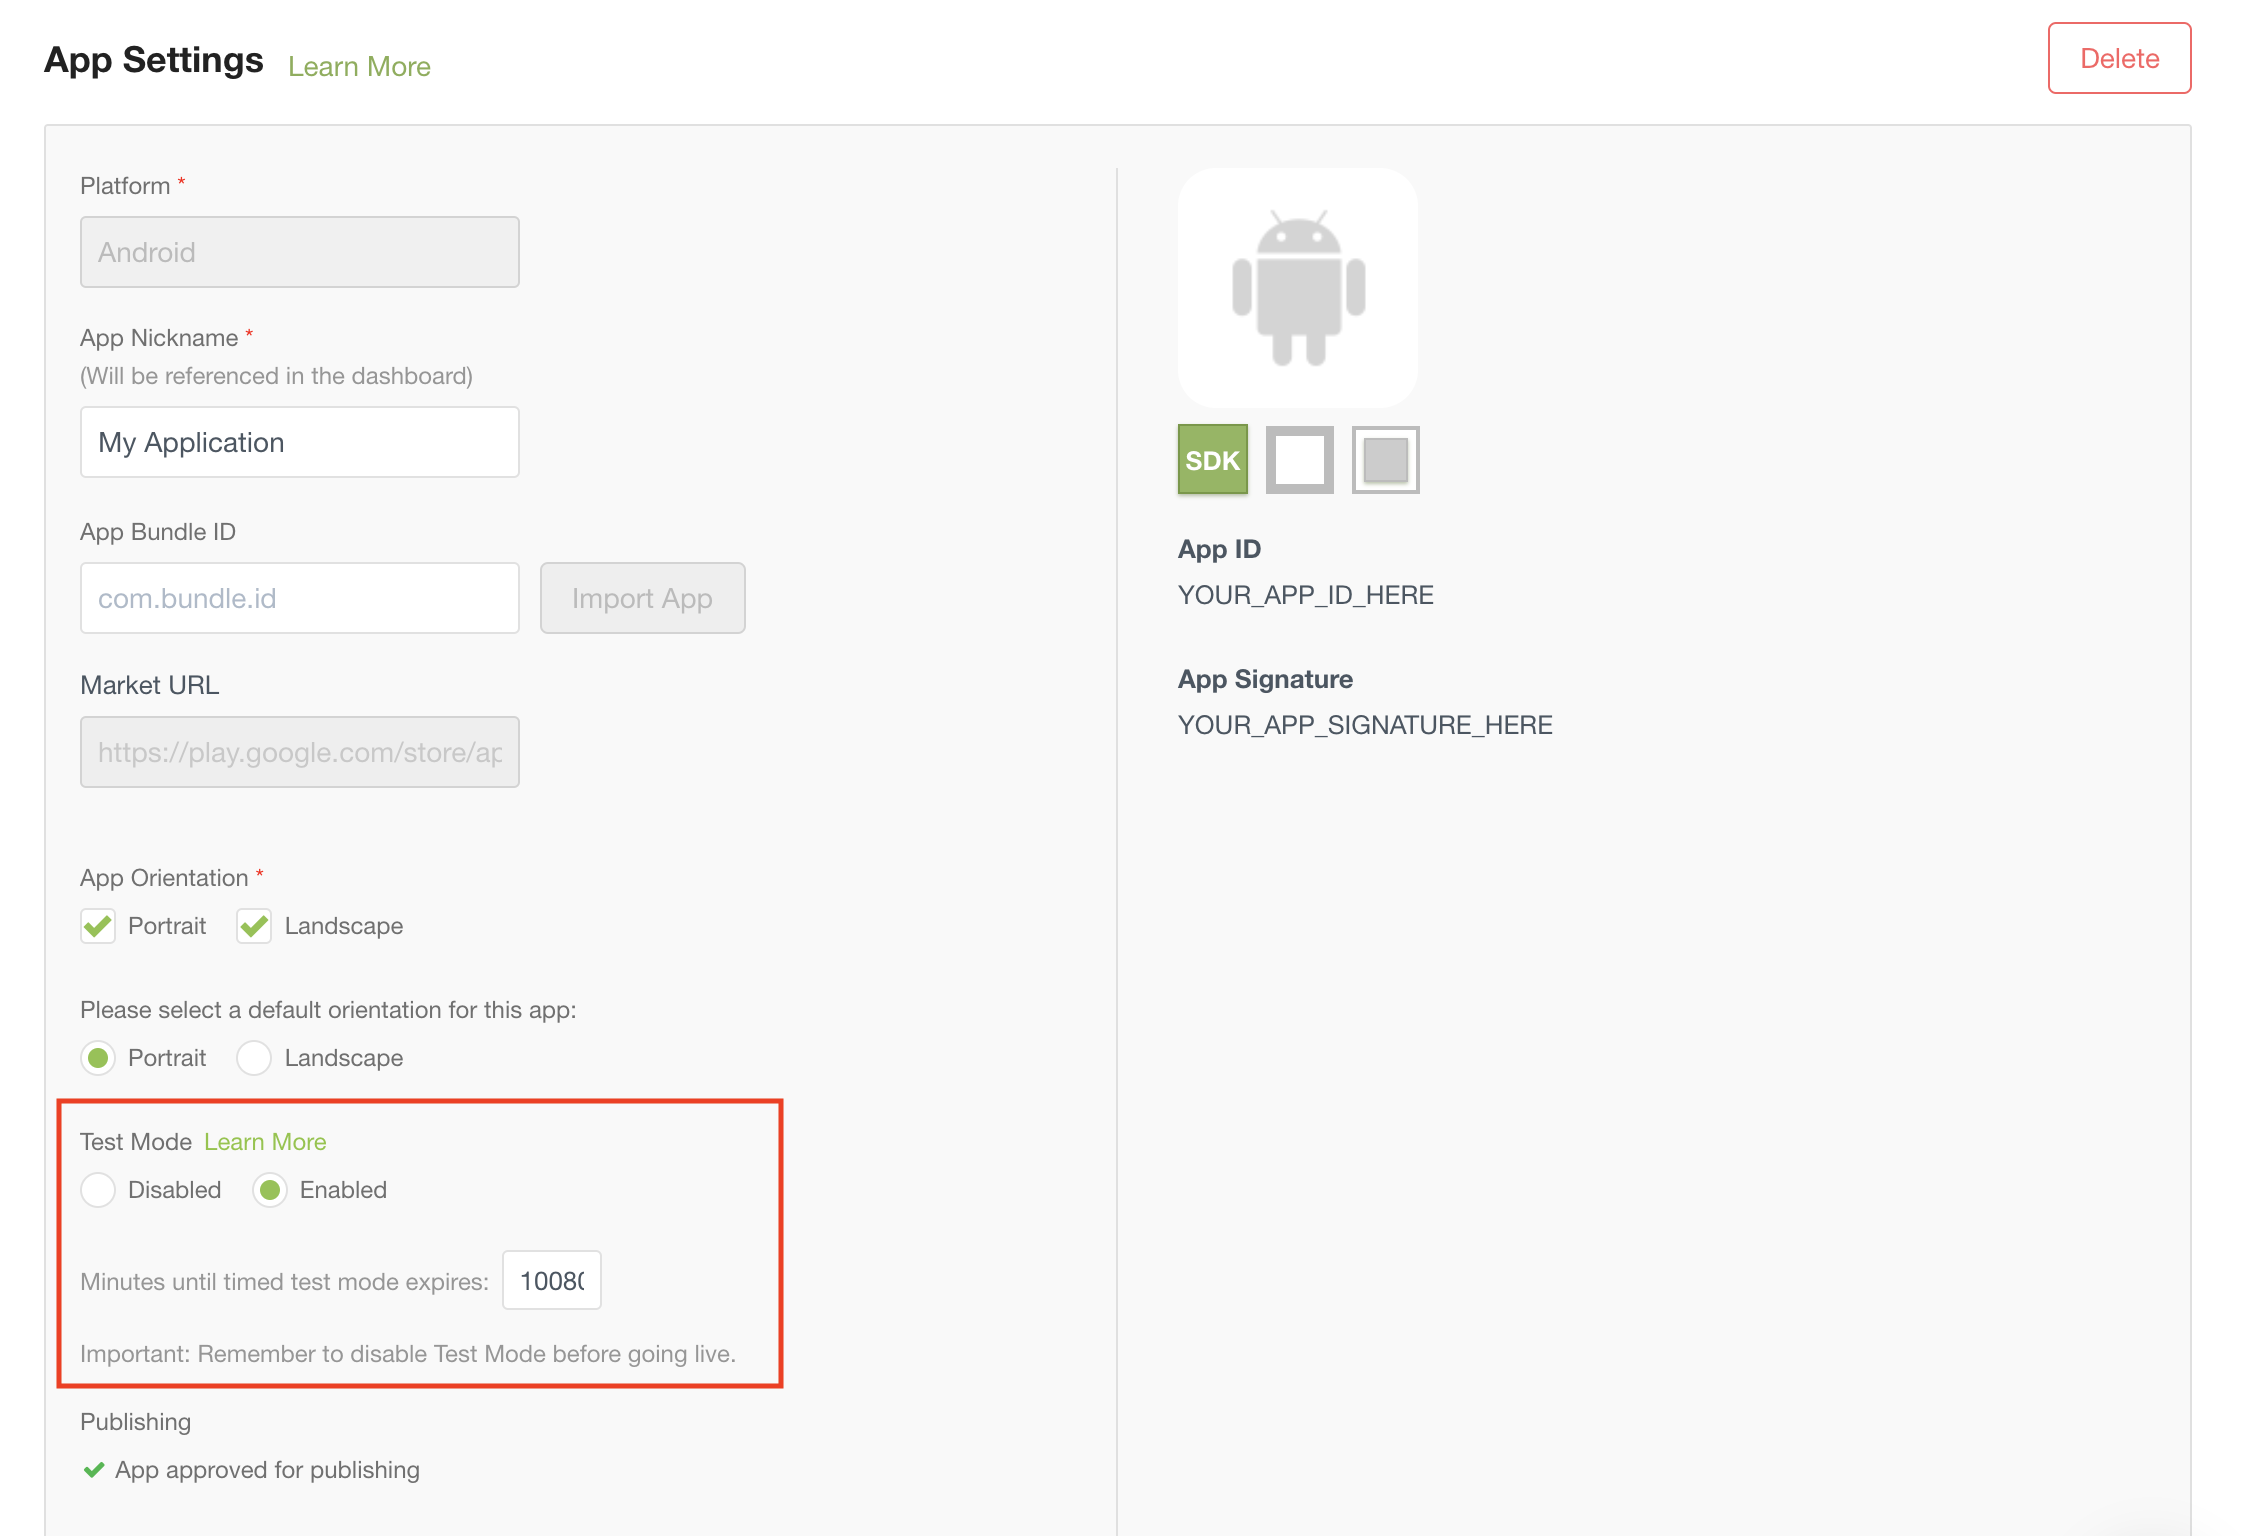Uncheck the Portrait orientation checkbox
The height and width of the screenshot is (1536, 2248).
click(97, 925)
